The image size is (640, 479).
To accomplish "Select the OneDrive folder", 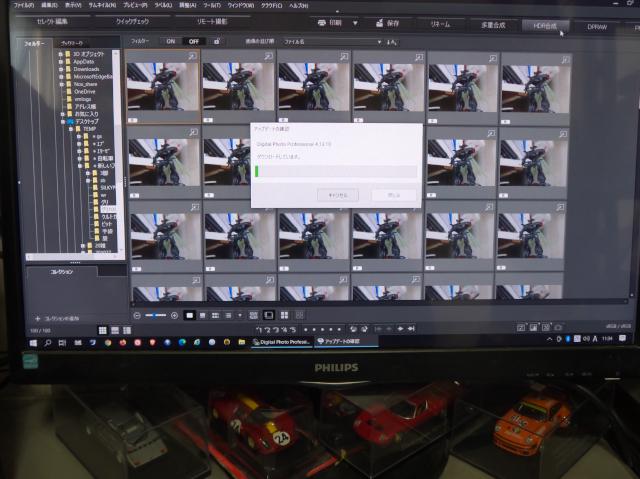I will coord(85,92).
